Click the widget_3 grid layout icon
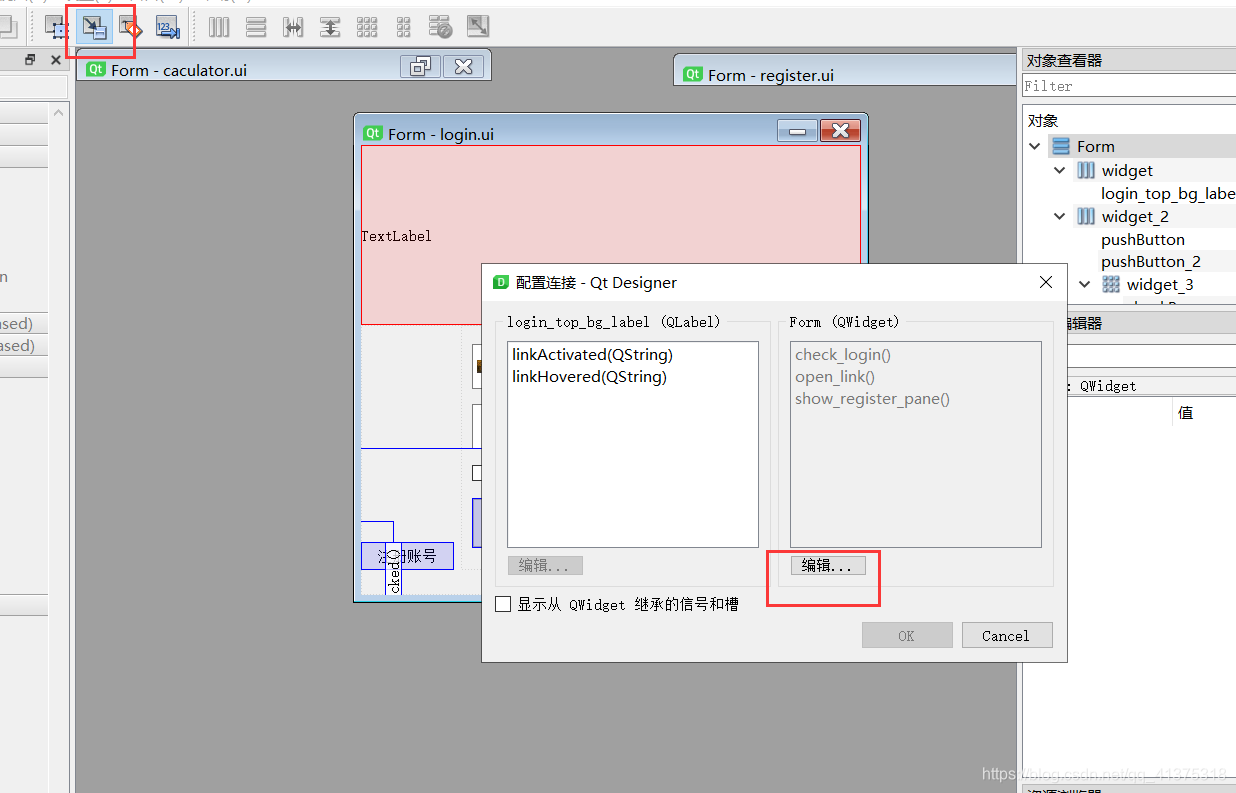 1111,284
